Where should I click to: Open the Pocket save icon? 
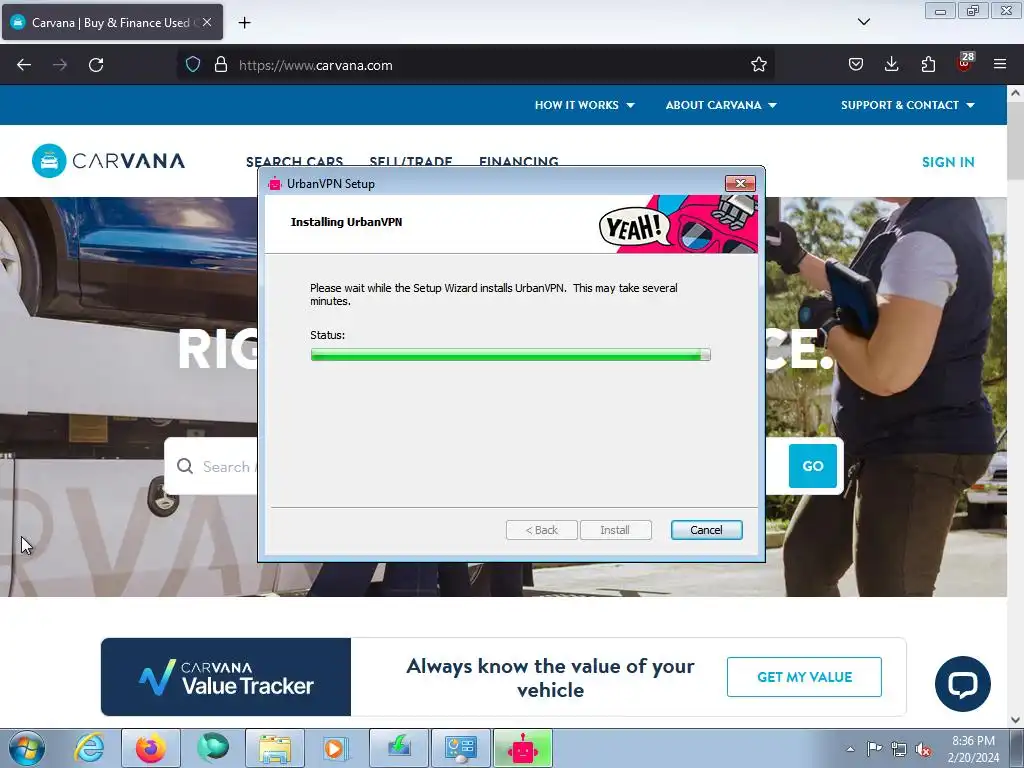tap(856, 65)
